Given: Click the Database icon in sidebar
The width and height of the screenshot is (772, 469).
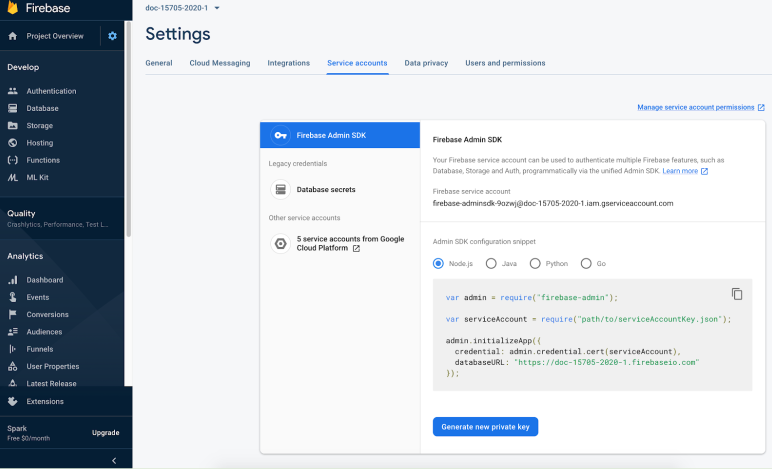Looking at the screenshot, I should click(13, 108).
